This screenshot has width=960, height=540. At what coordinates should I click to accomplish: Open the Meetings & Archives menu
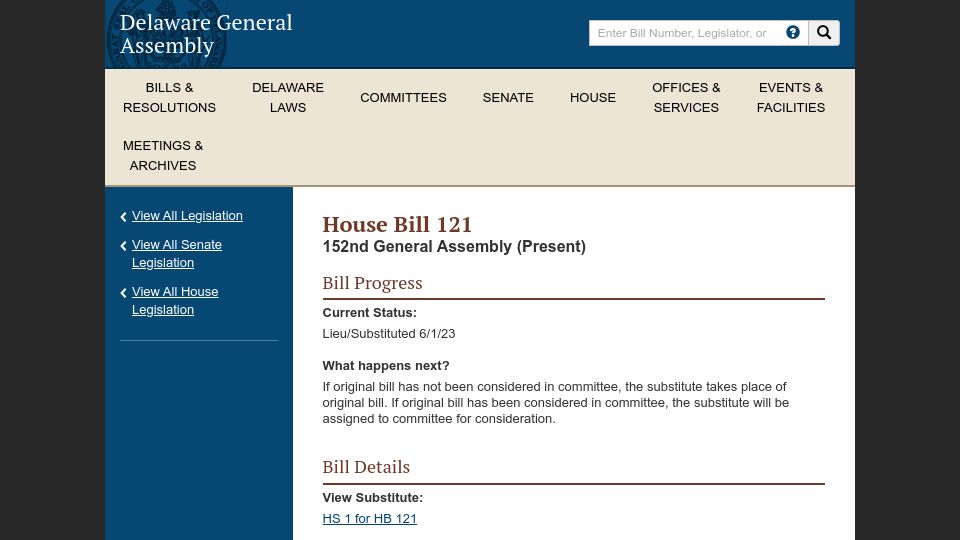[x=163, y=156]
